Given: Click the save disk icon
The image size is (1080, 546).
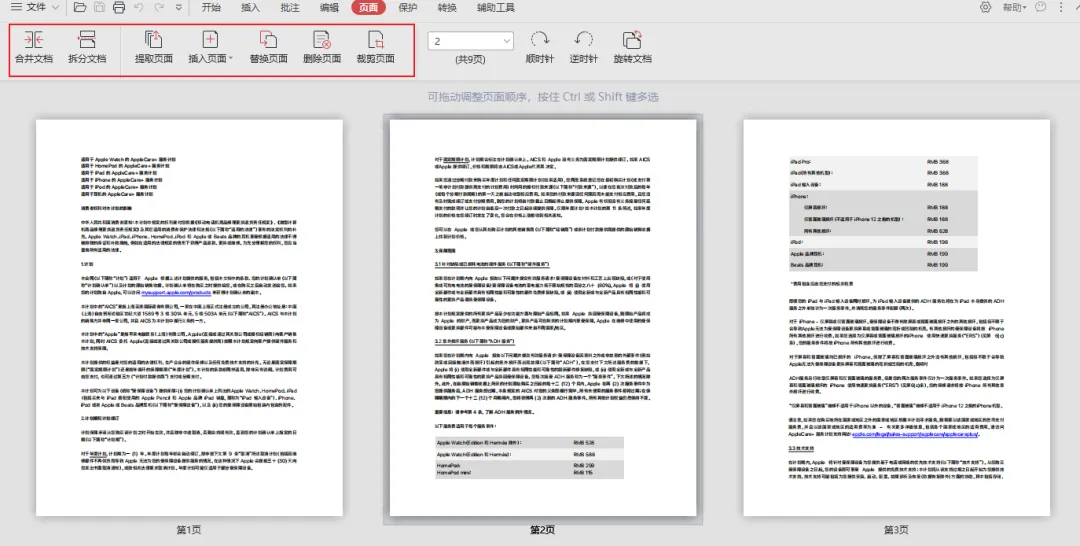Looking at the screenshot, I should coord(99,8).
